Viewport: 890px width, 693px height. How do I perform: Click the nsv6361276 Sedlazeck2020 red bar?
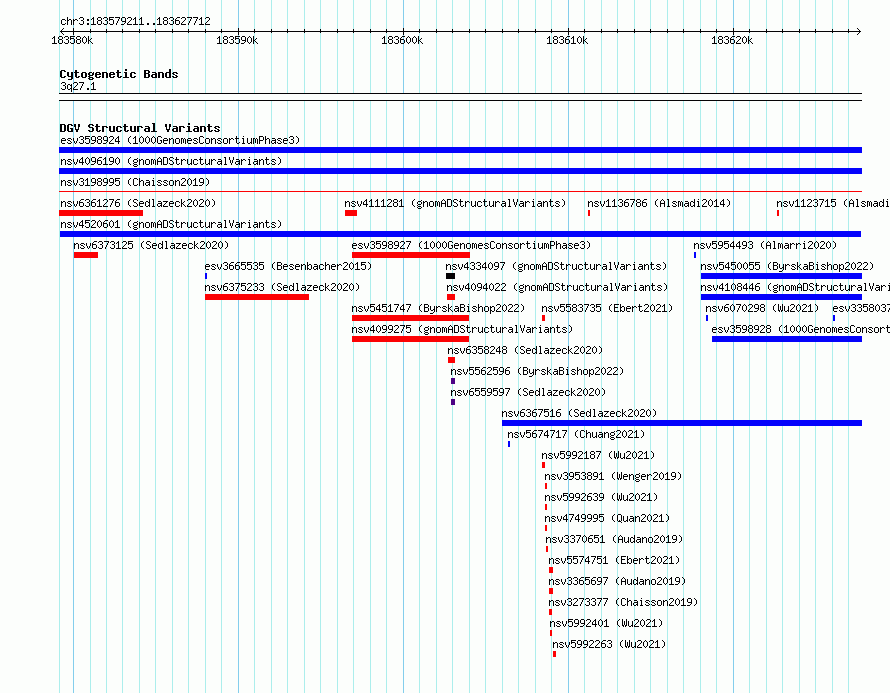tap(101, 213)
